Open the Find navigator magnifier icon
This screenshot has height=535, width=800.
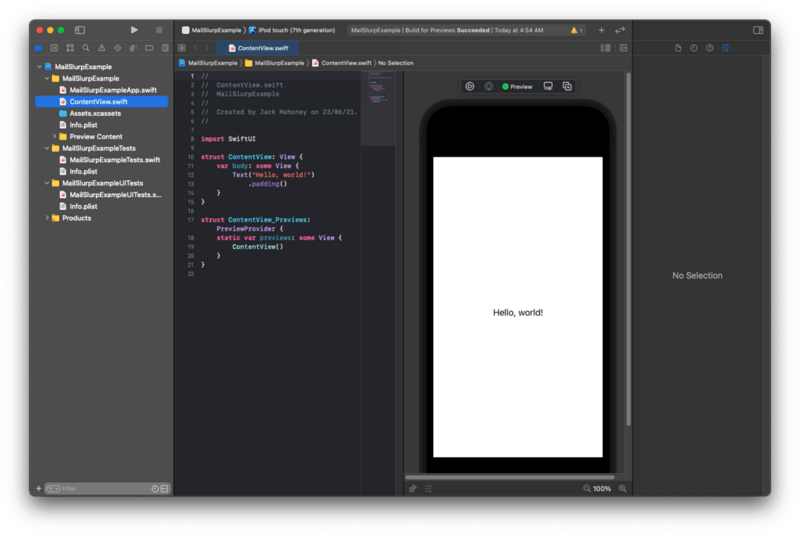[x=86, y=48]
